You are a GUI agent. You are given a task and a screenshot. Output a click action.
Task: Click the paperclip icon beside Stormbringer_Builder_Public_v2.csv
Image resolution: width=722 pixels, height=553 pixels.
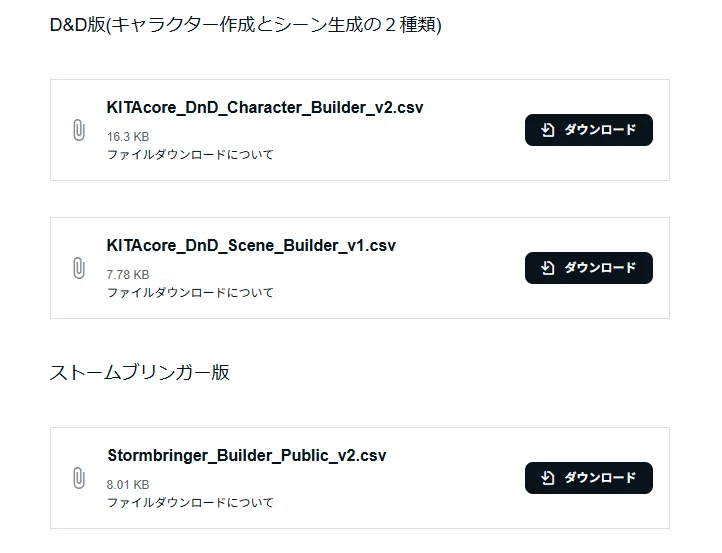79,478
